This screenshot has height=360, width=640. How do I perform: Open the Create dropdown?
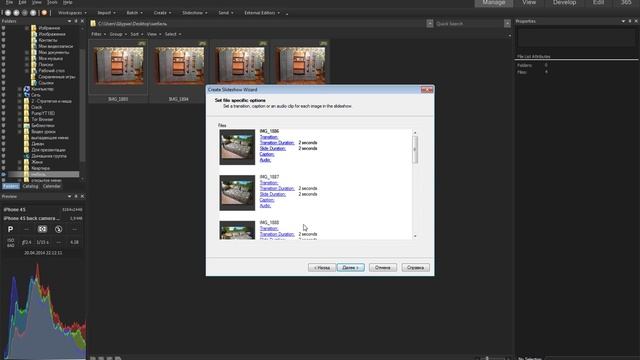(x=162, y=13)
